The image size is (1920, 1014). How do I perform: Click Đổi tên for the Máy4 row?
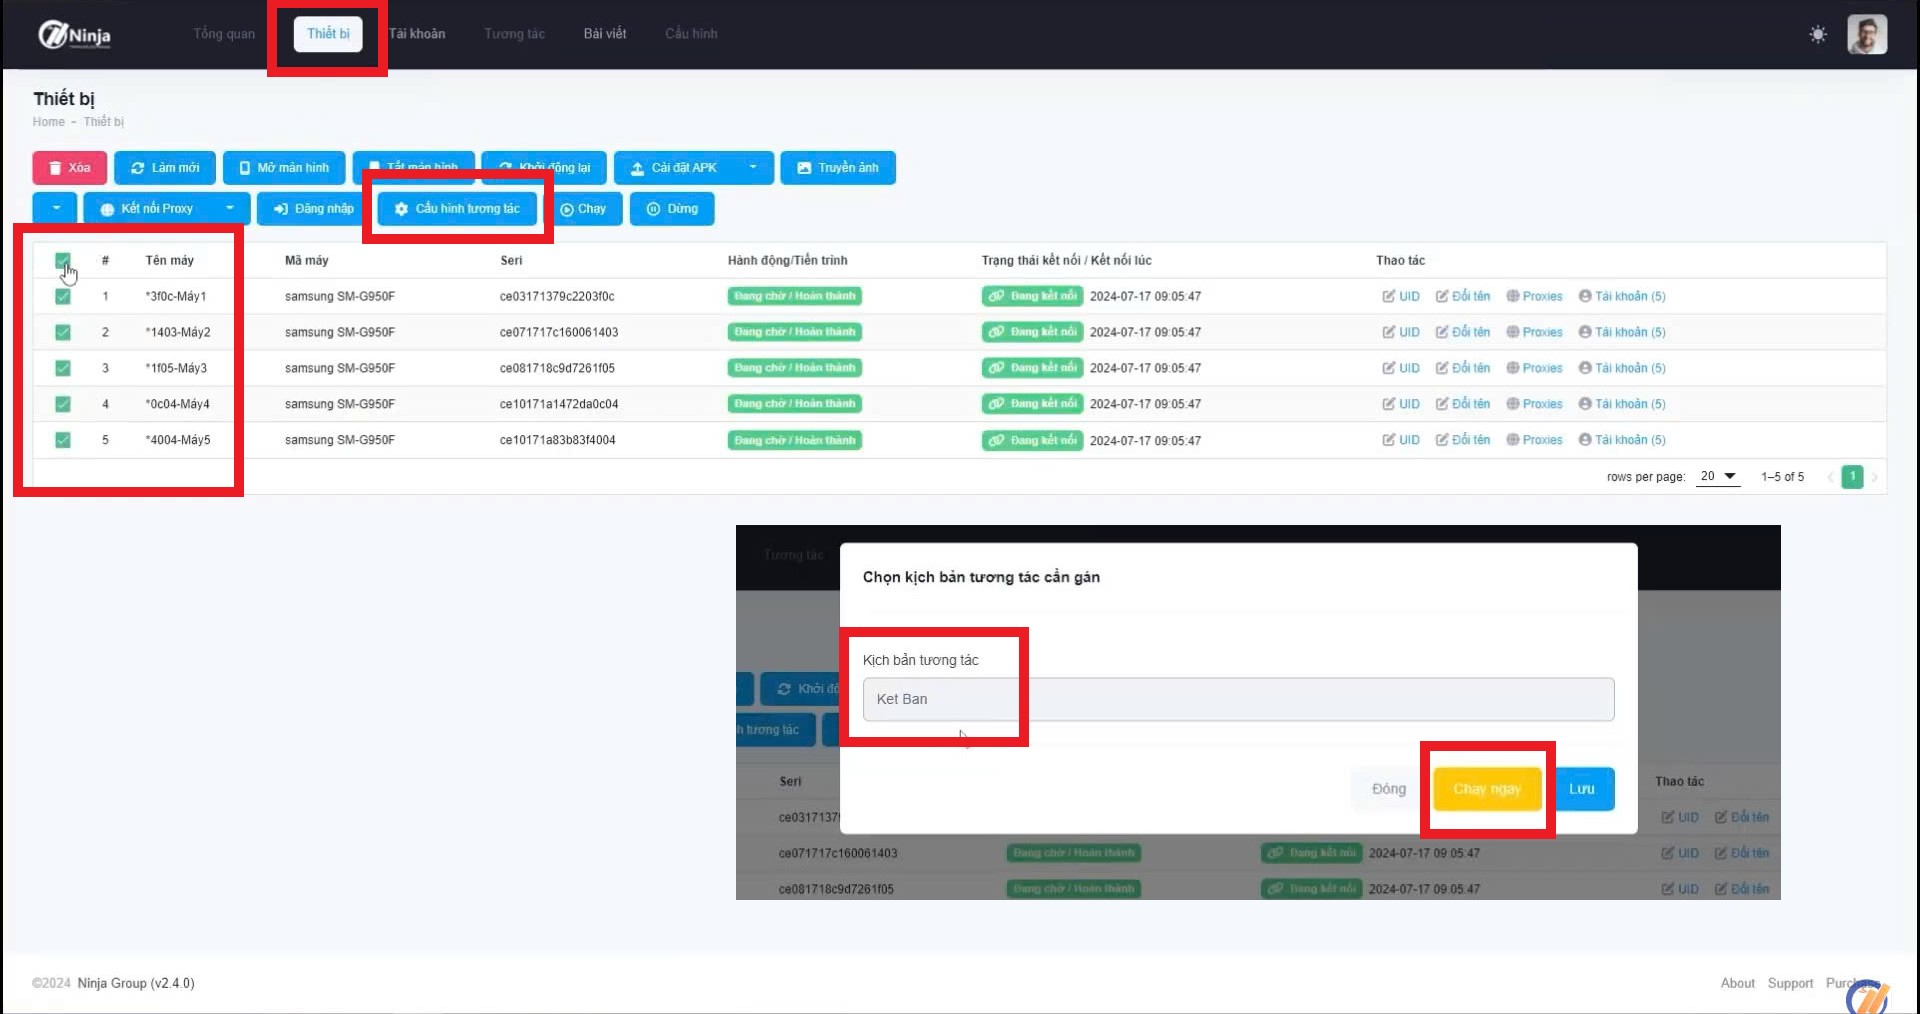click(1463, 404)
